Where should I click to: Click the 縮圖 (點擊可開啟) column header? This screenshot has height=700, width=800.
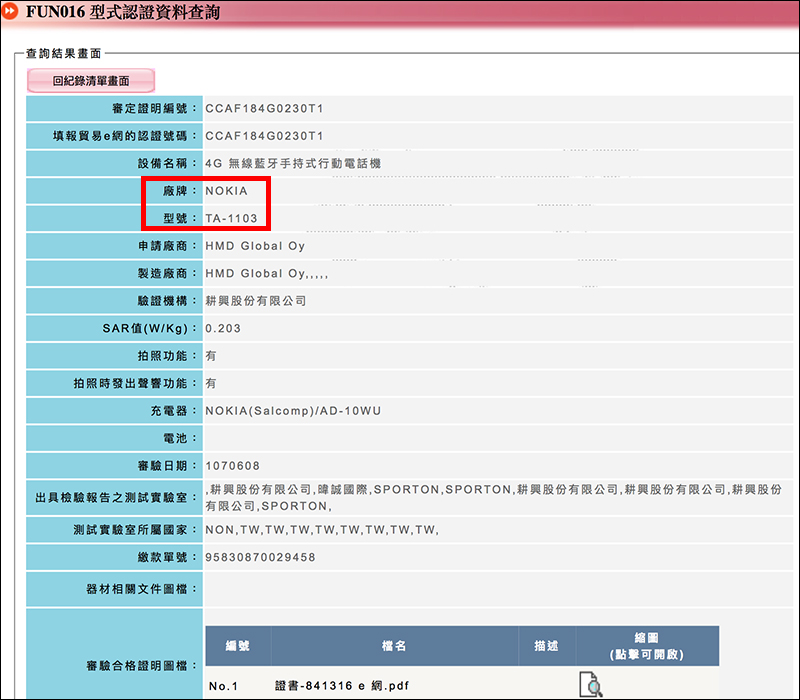click(x=647, y=646)
